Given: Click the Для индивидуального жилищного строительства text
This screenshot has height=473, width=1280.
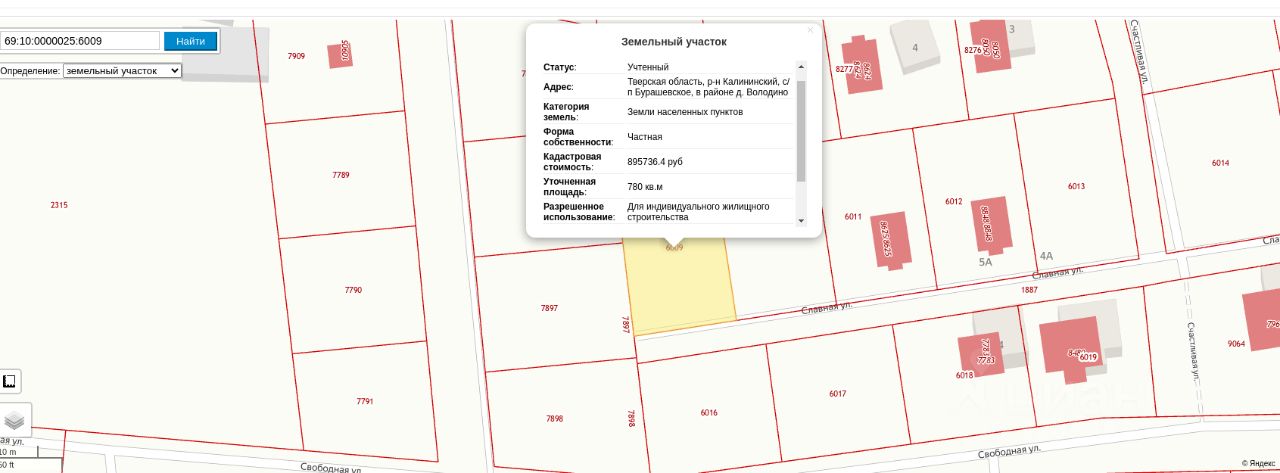Looking at the screenshot, I should [698, 211].
